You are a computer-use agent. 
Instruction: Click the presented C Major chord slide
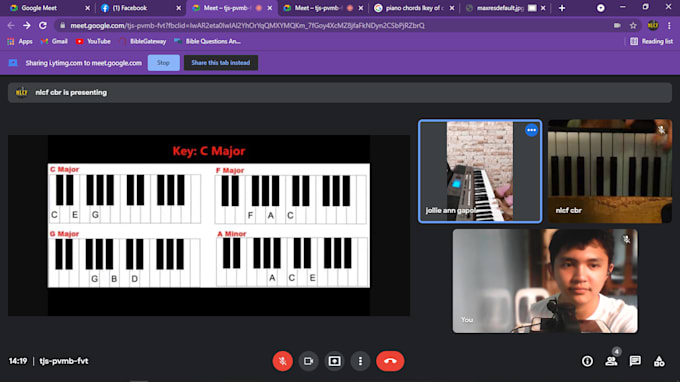point(209,225)
